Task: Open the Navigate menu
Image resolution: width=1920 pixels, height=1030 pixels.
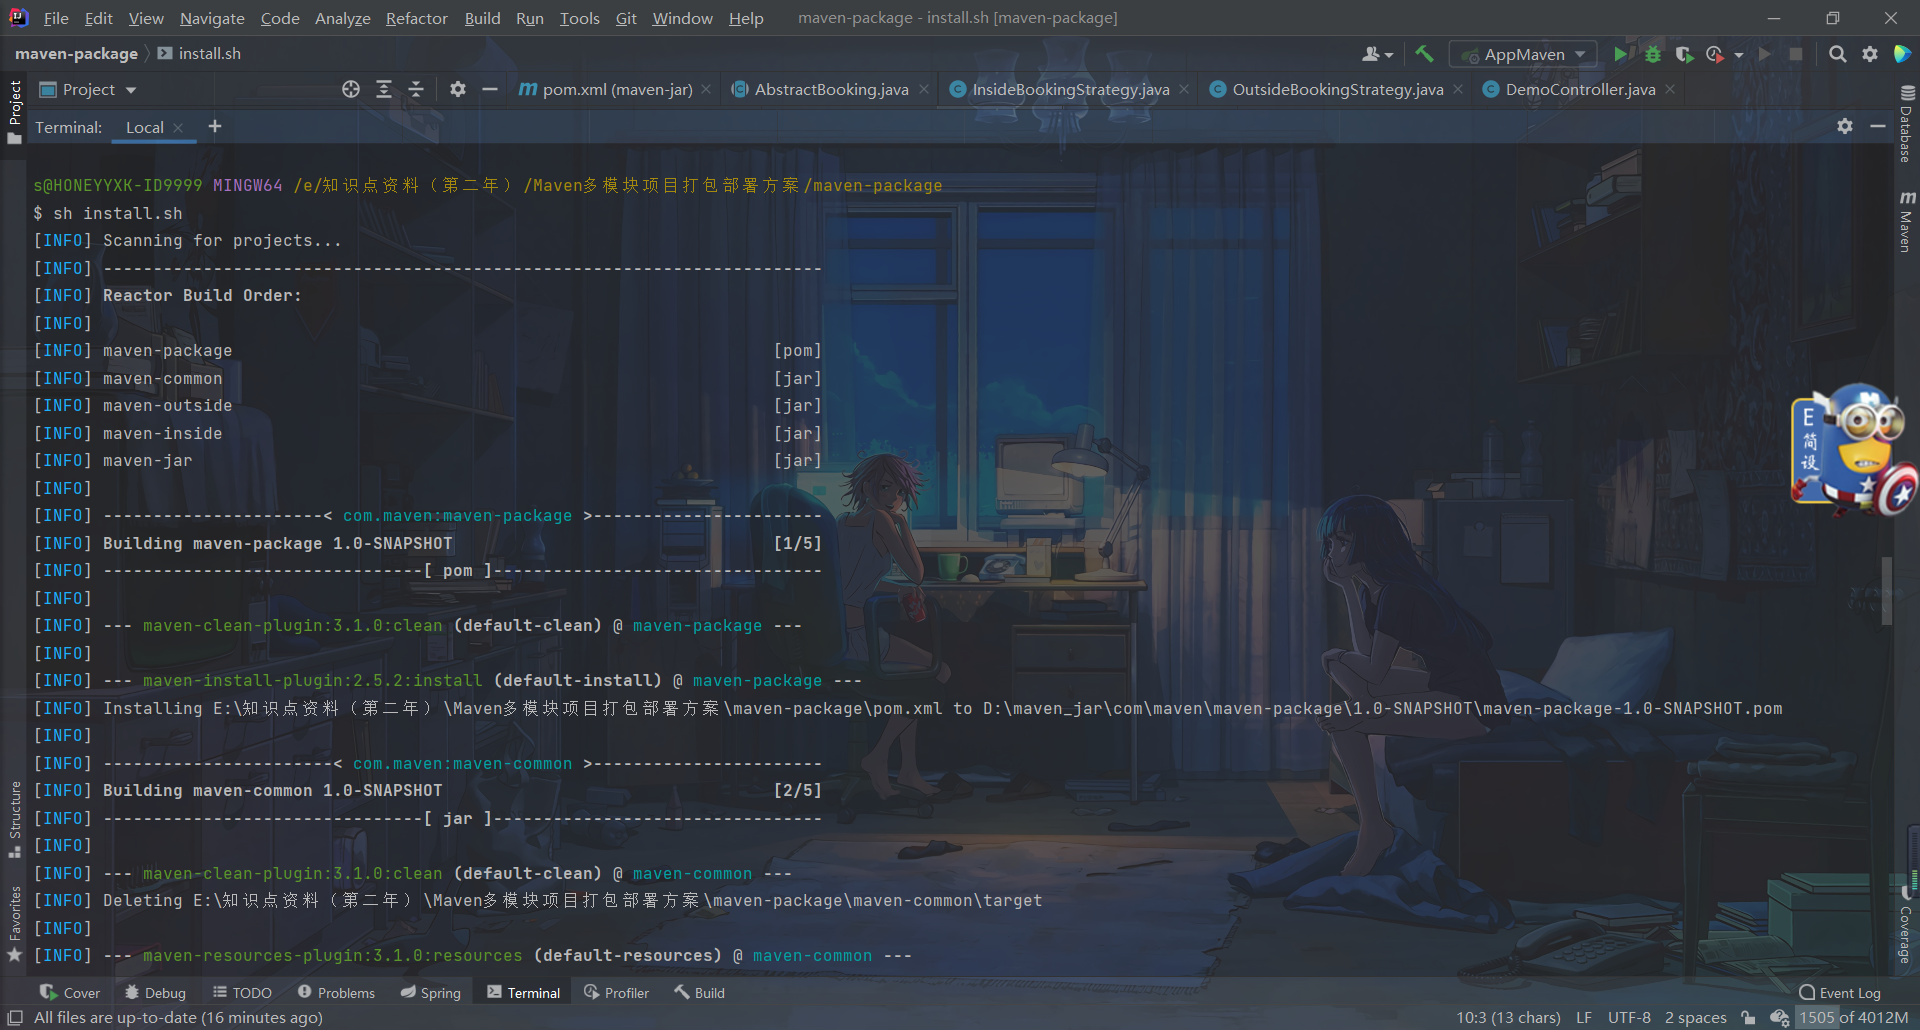Action: point(212,18)
